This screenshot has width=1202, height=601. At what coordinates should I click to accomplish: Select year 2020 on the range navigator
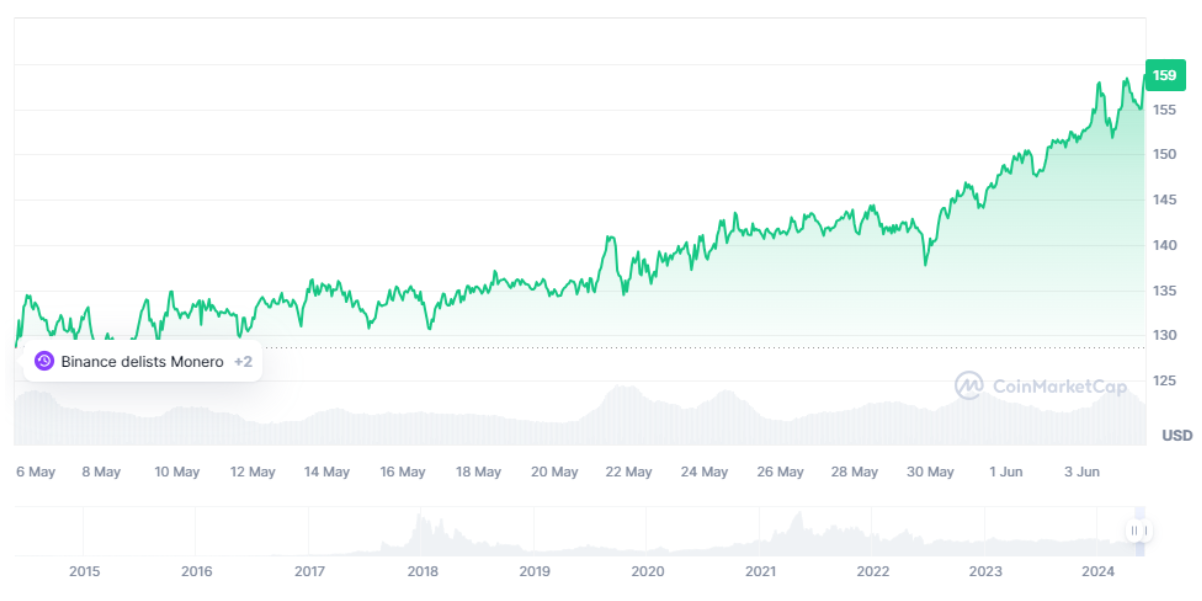[648, 572]
